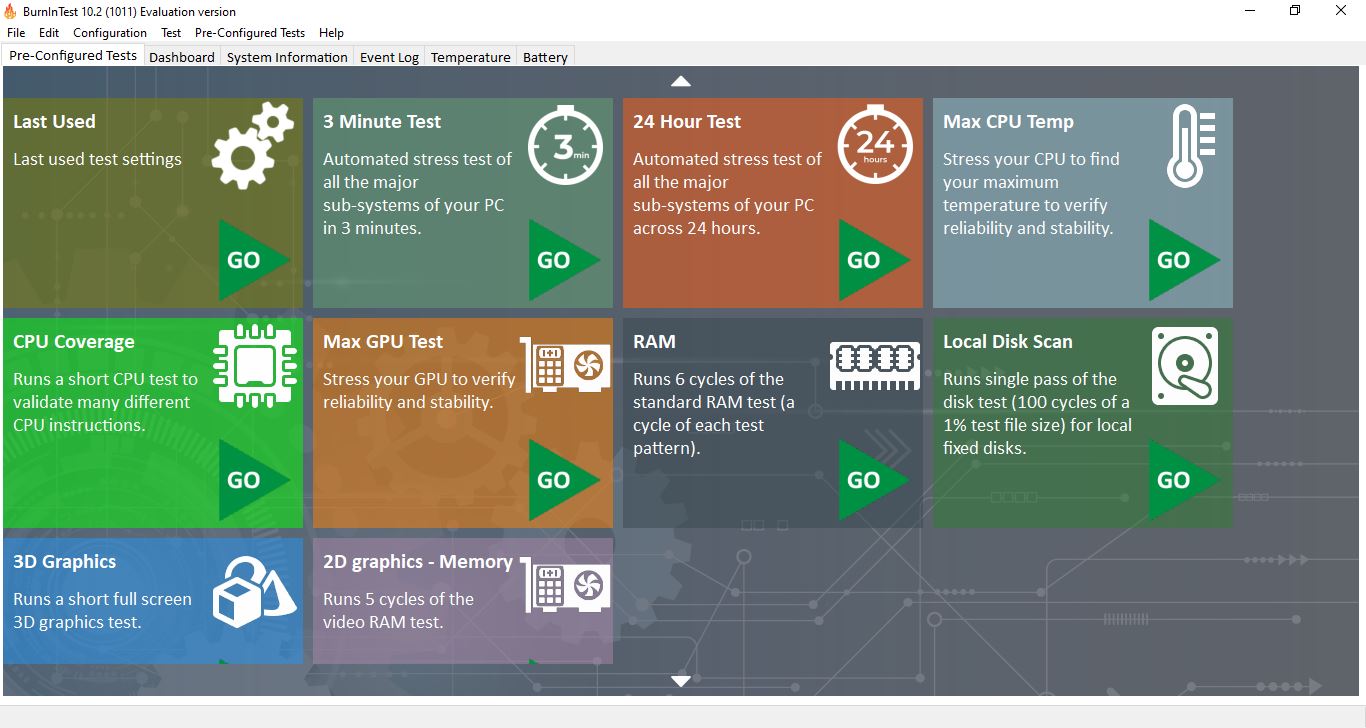Start the 24 Hour Test GO arrow

point(873,260)
